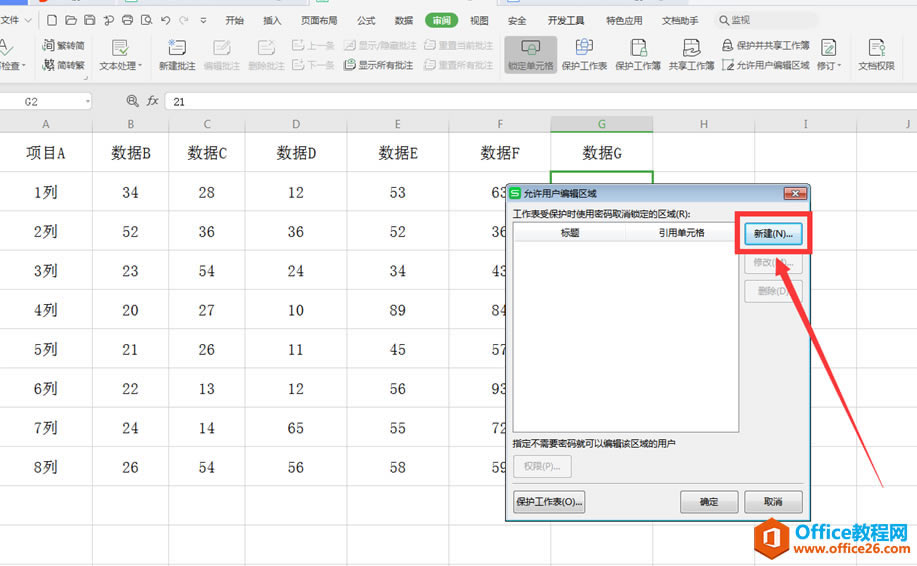Open the 文档权限 document permission tool

point(876,55)
